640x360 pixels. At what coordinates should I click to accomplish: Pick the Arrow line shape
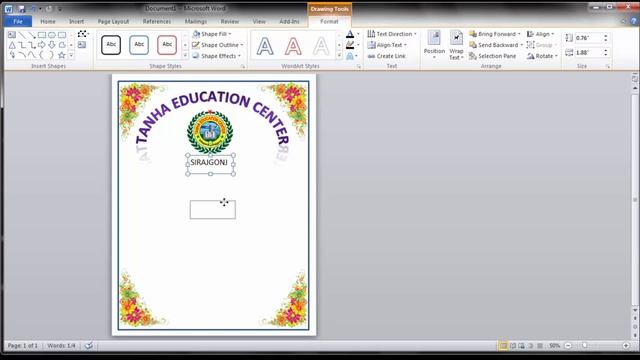pyautogui.click(x=32, y=35)
